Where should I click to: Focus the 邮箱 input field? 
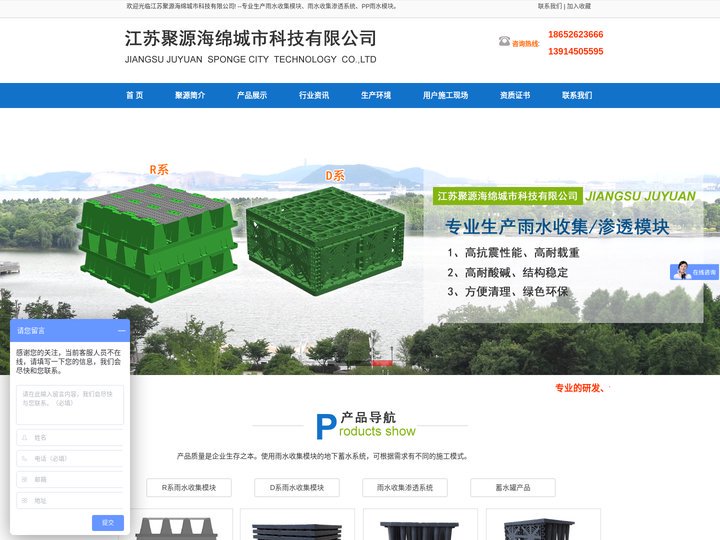click(70, 479)
